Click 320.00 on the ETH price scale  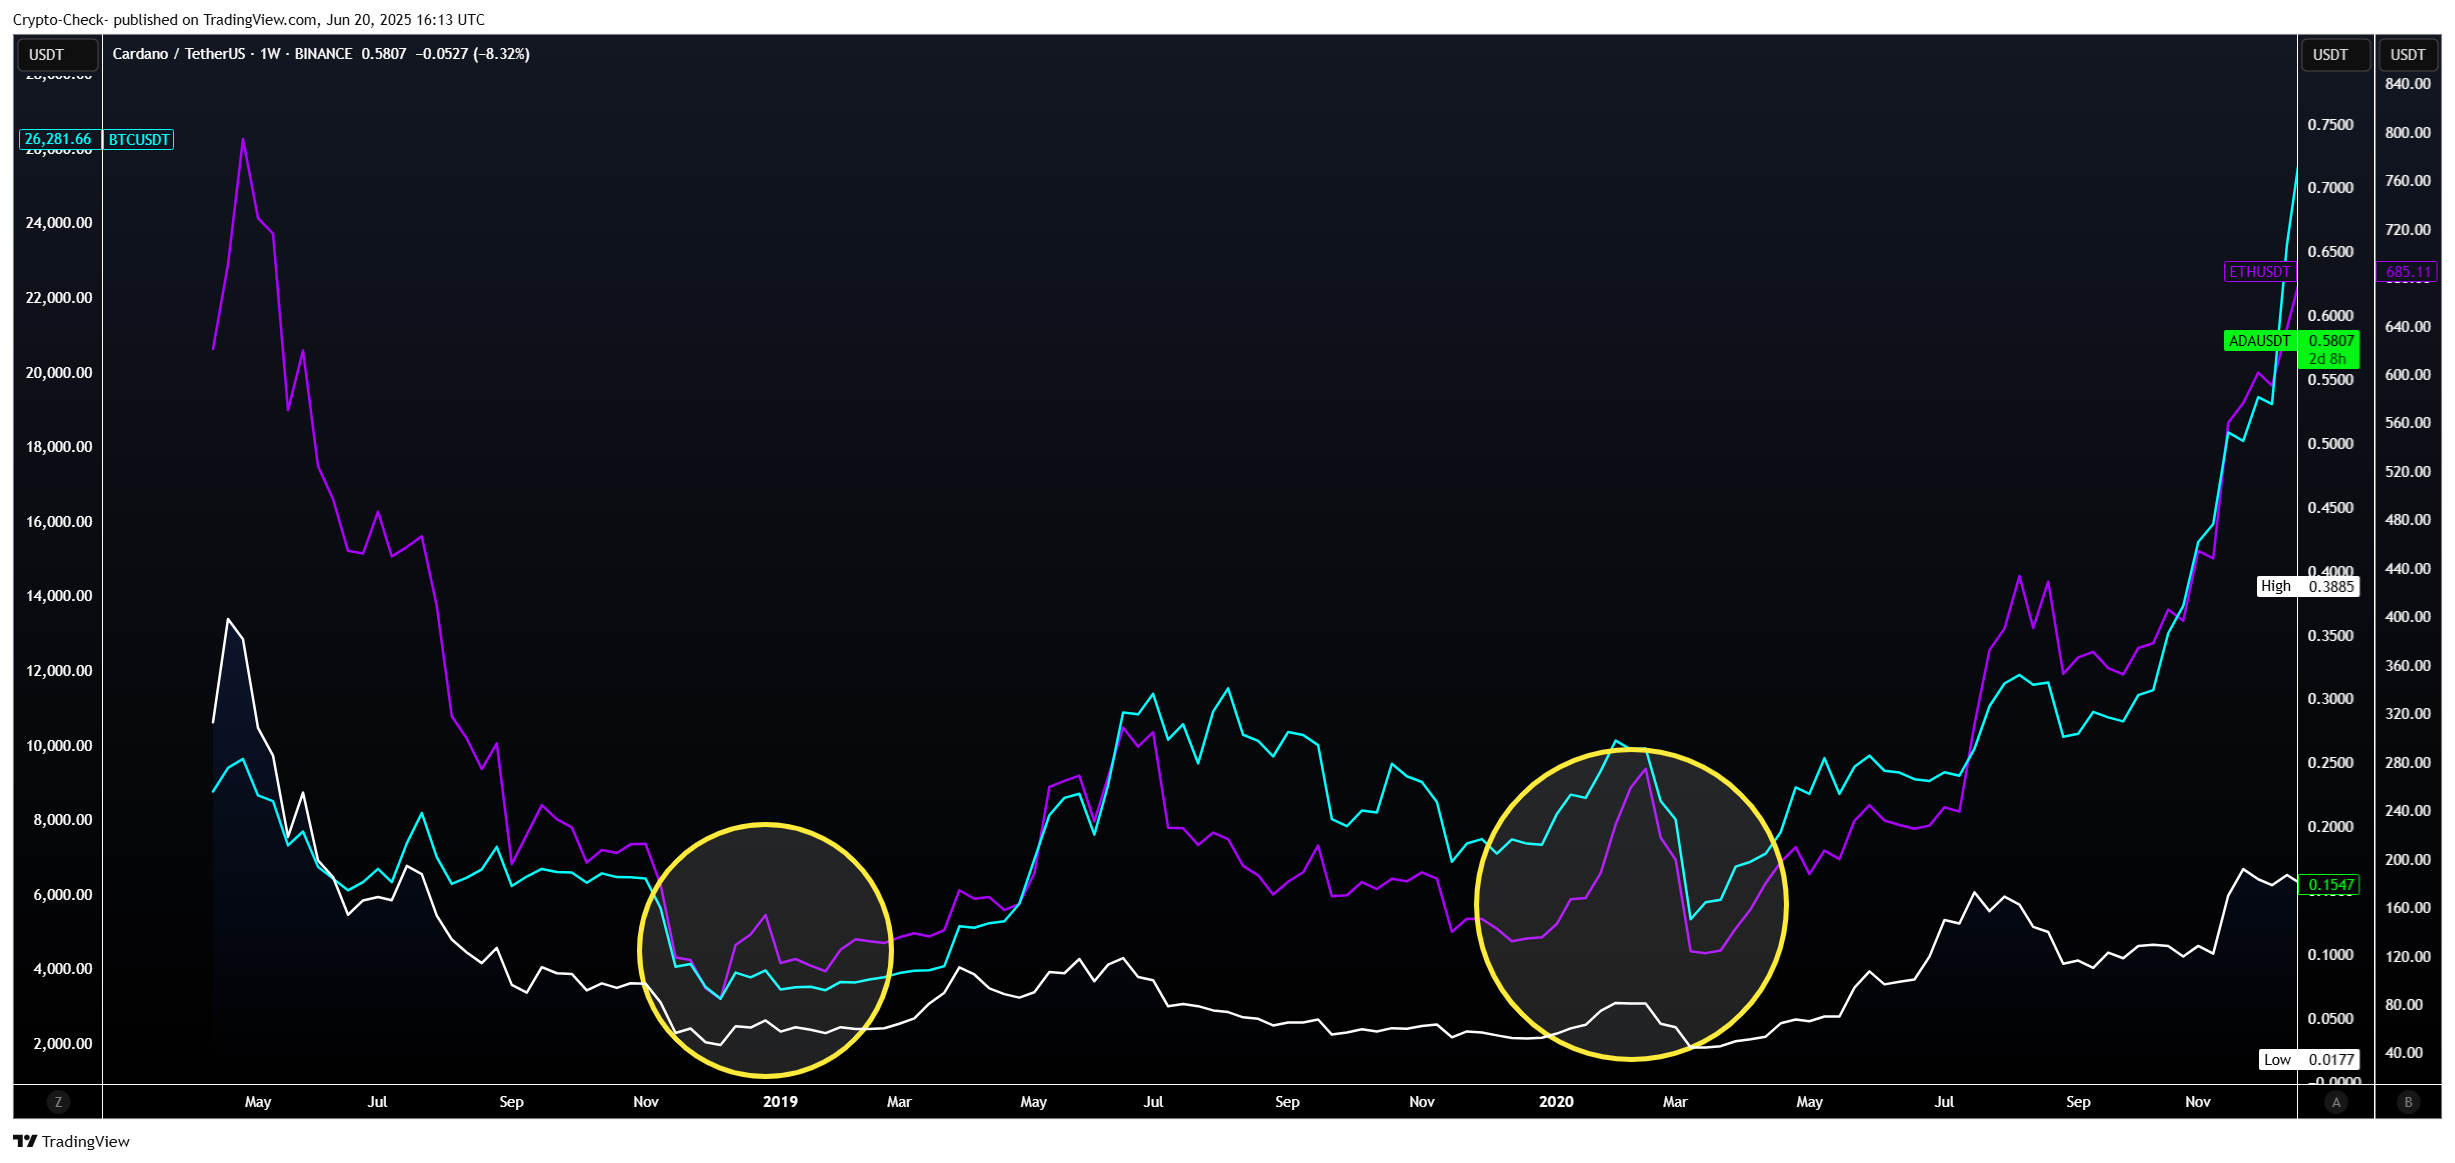(x=2408, y=714)
